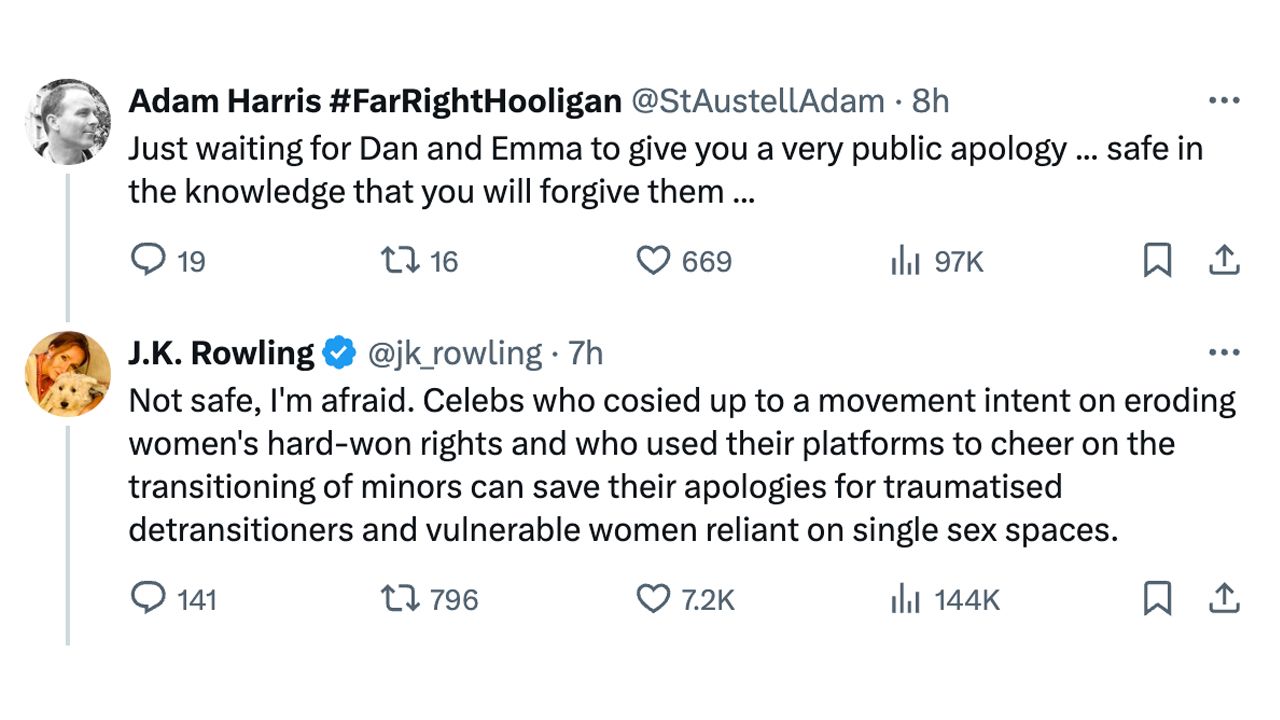Open J.K. Rowling's profile picture
The height and width of the screenshot is (720, 1280).
click(x=68, y=374)
